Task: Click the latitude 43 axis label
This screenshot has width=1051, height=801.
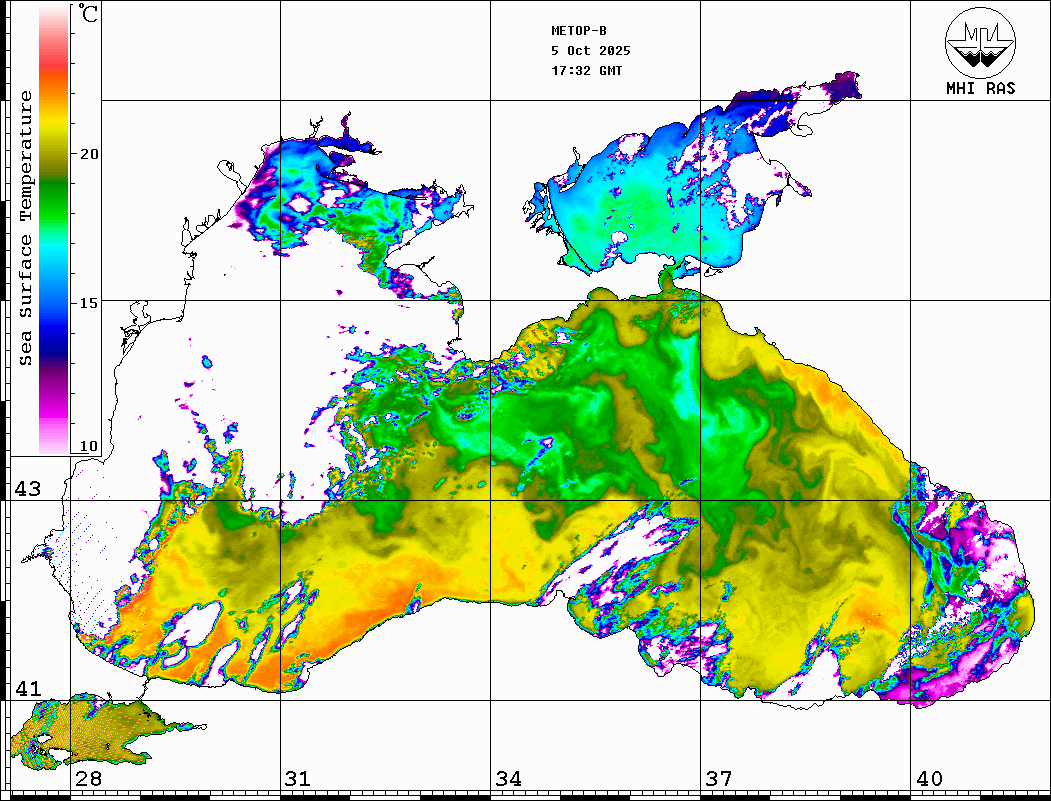Action: click(27, 489)
